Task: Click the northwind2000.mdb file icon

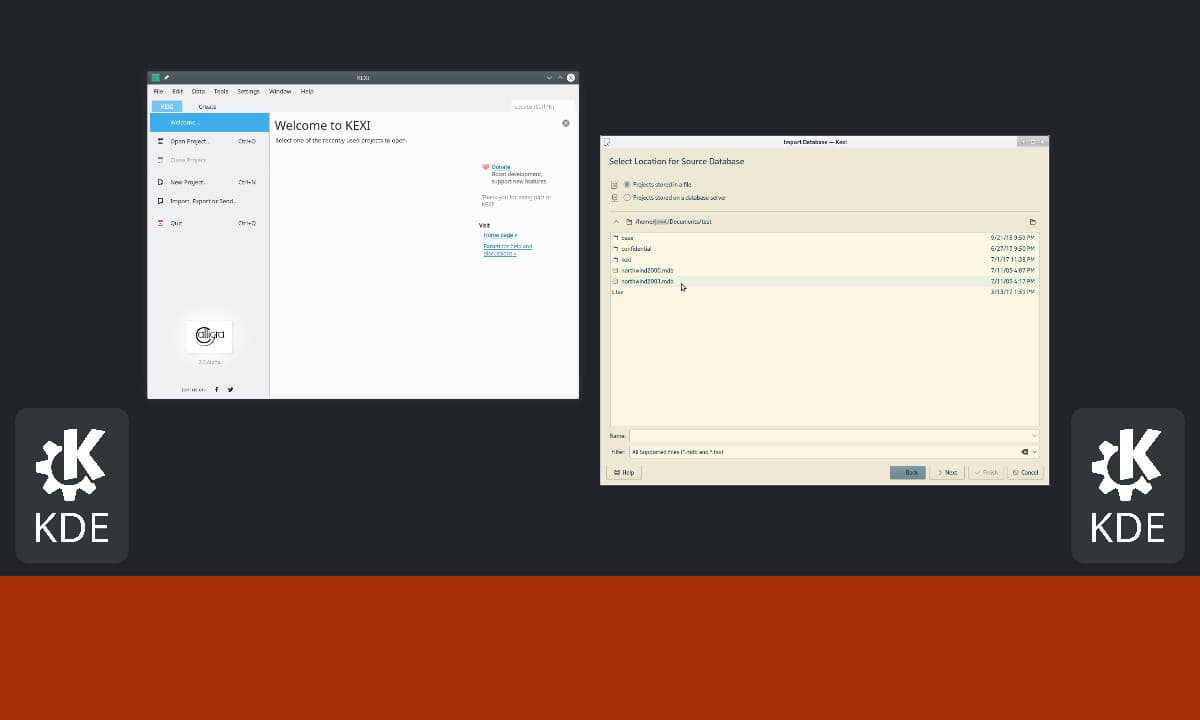Action: coord(616,270)
